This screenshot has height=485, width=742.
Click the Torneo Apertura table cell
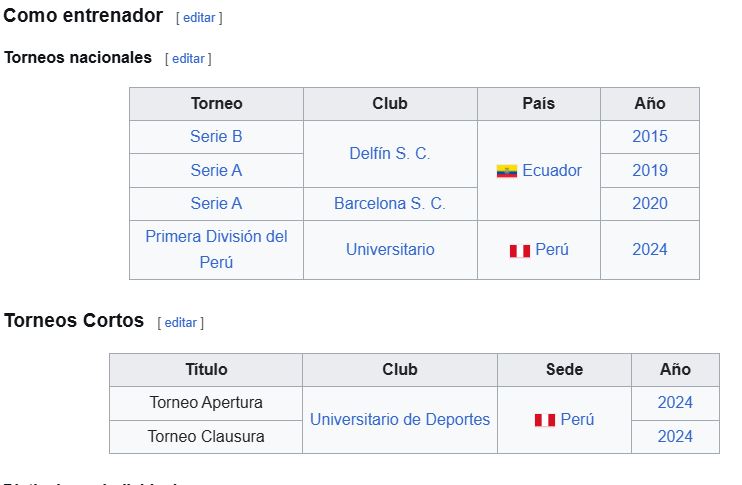[206, 403]
